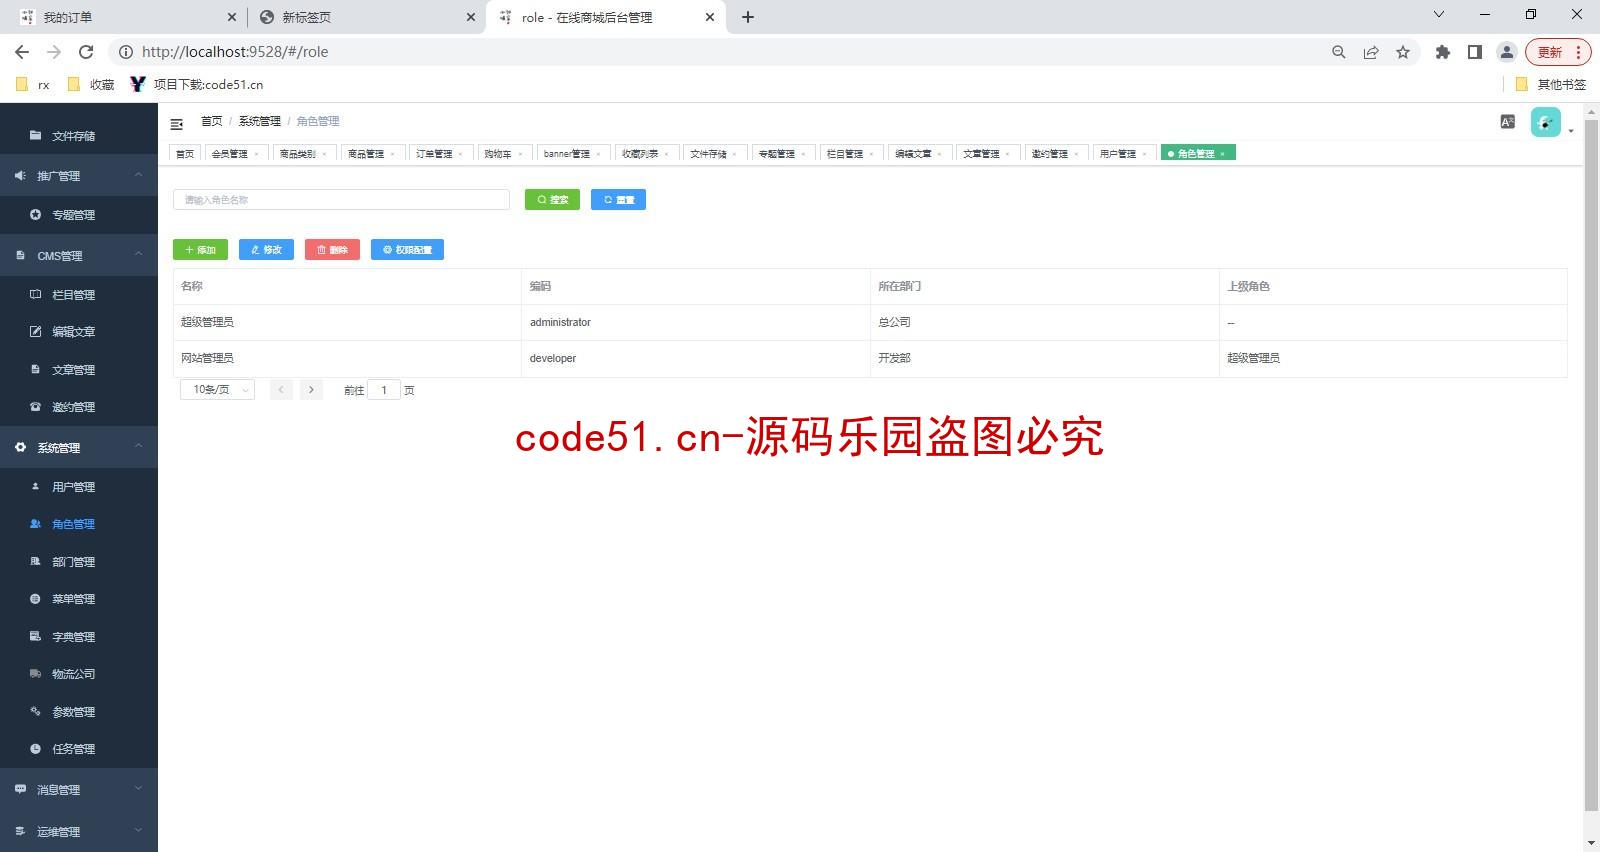Click the 用户管理 person icon

[x=35, y=487]
